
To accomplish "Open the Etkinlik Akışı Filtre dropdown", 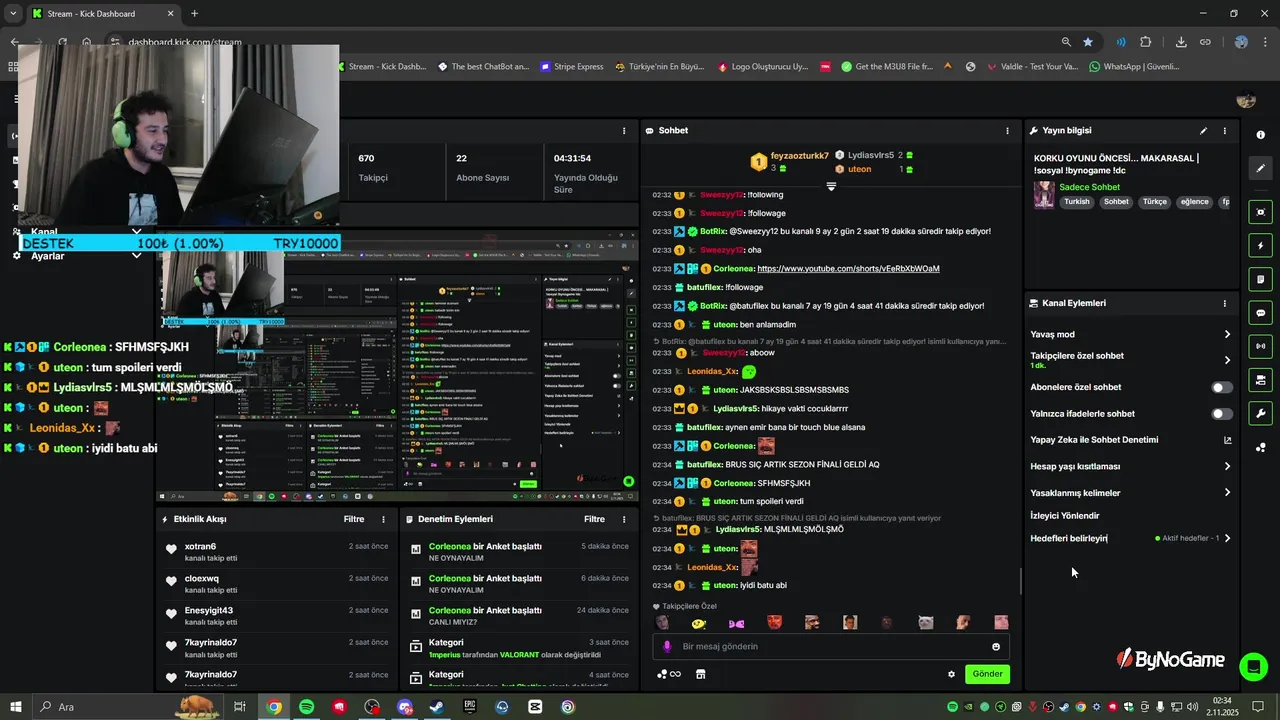I will click(x=354, y=519).
